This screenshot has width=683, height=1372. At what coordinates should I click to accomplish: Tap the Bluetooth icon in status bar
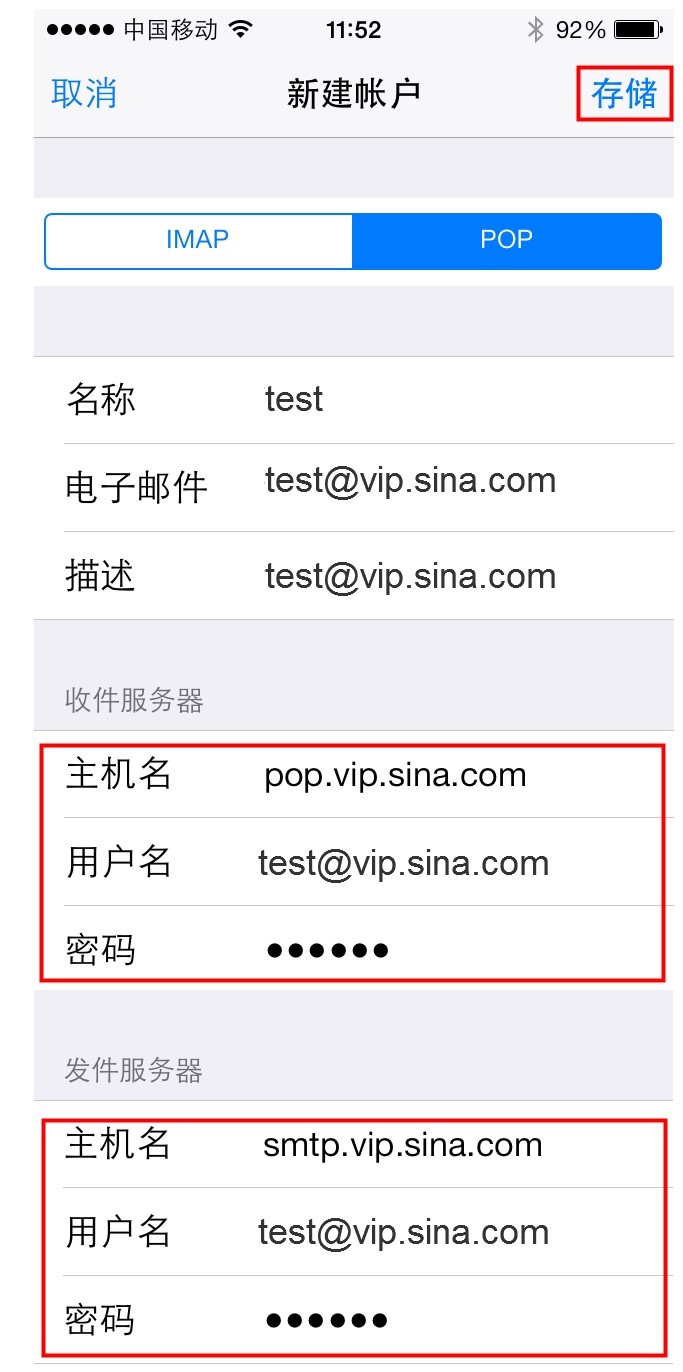click(x=536, y=30)
